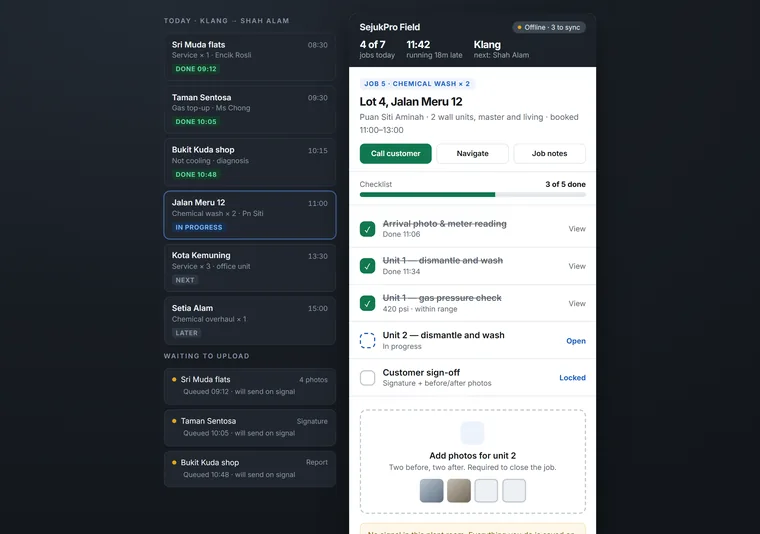
Task: Toggle Unit 1 dismantle and wash checkbox
Action: point(367,266)
